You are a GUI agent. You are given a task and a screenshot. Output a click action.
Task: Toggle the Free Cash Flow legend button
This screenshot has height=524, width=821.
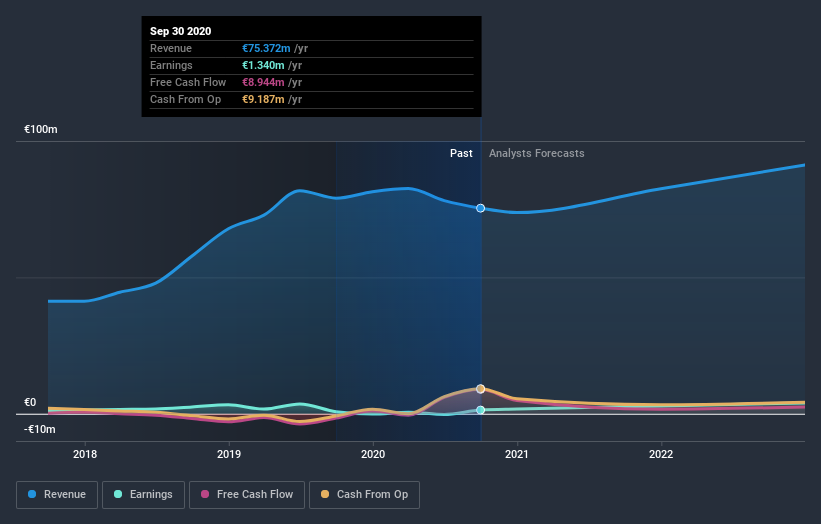pos(247,495)
